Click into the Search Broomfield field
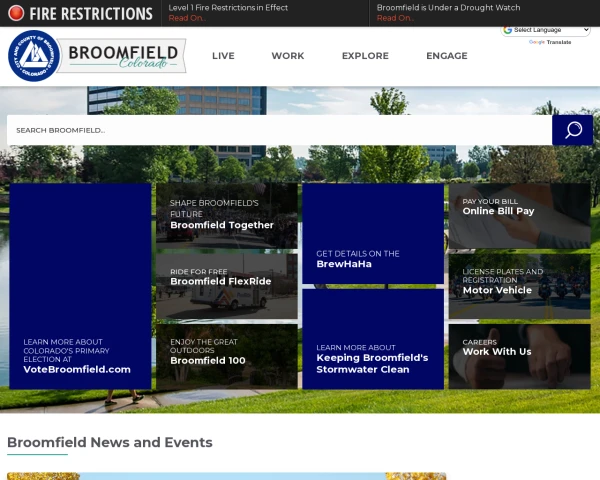This screenshot has width=600, height=480. click(279, 130)
